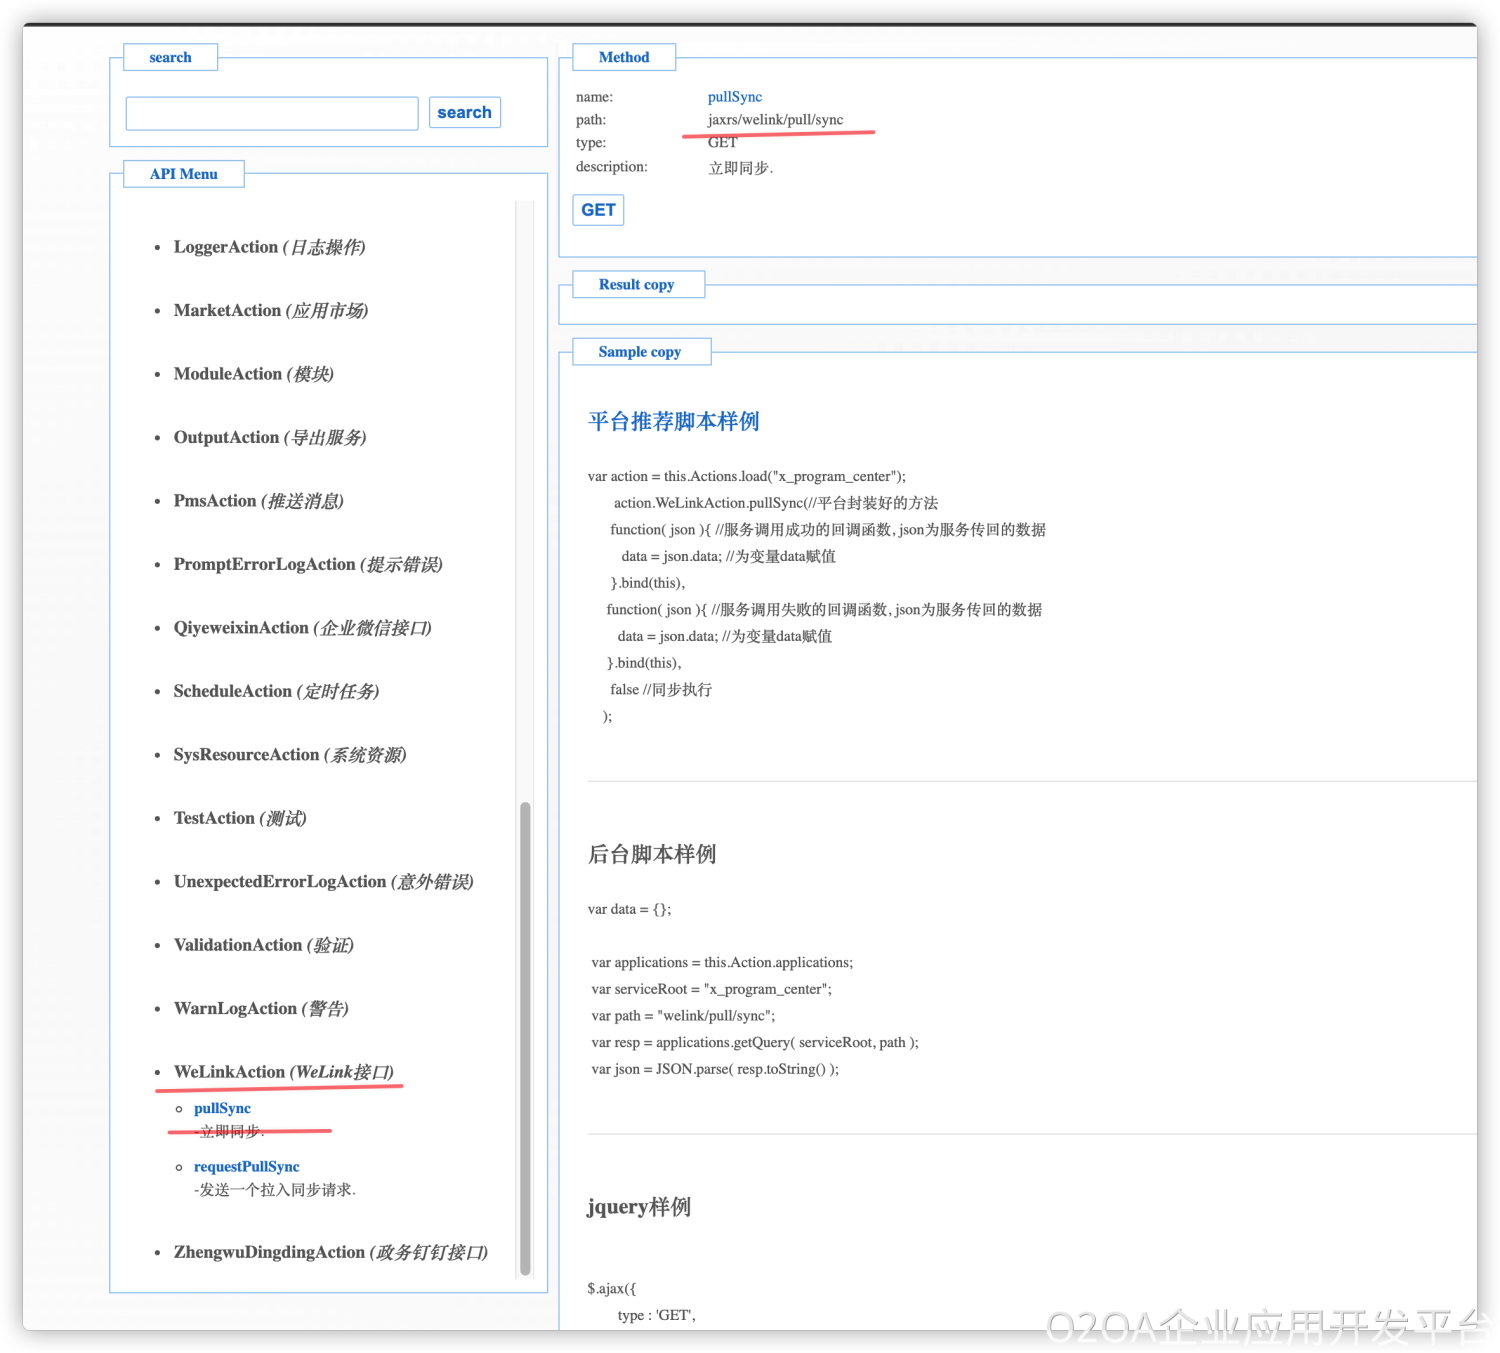Screen dimensions: 1500x1353
Task: Expand the ModuleAction menu entry
Action: pyautogui.click(x=253, y=374)
